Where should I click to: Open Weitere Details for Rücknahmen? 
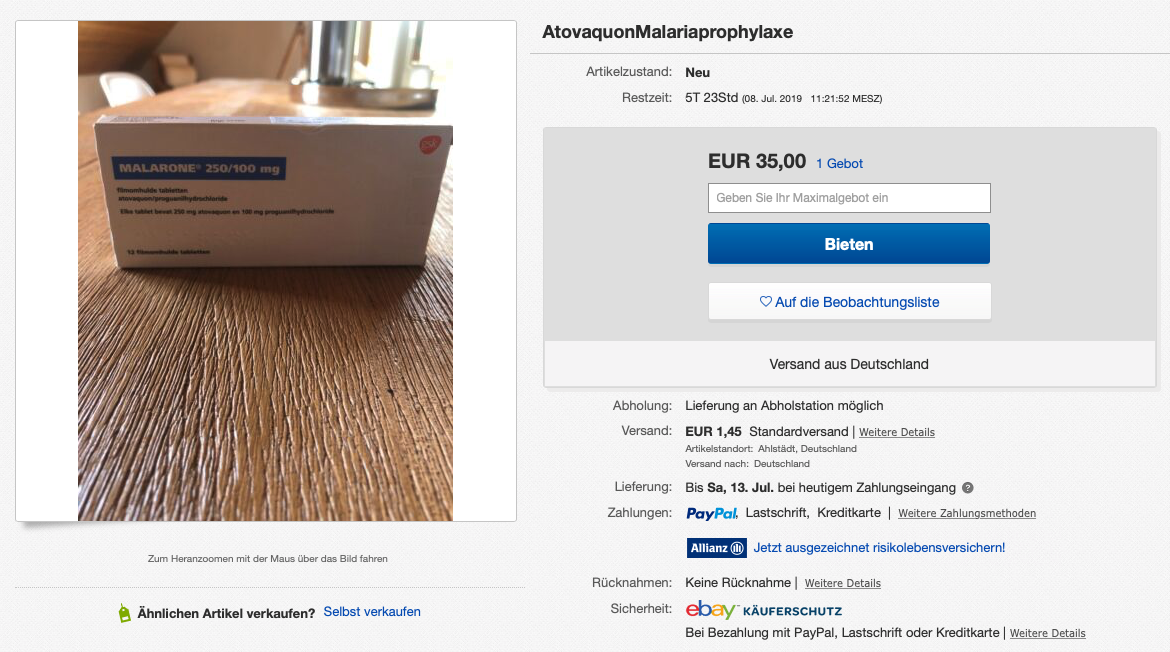tap(842, 583)
